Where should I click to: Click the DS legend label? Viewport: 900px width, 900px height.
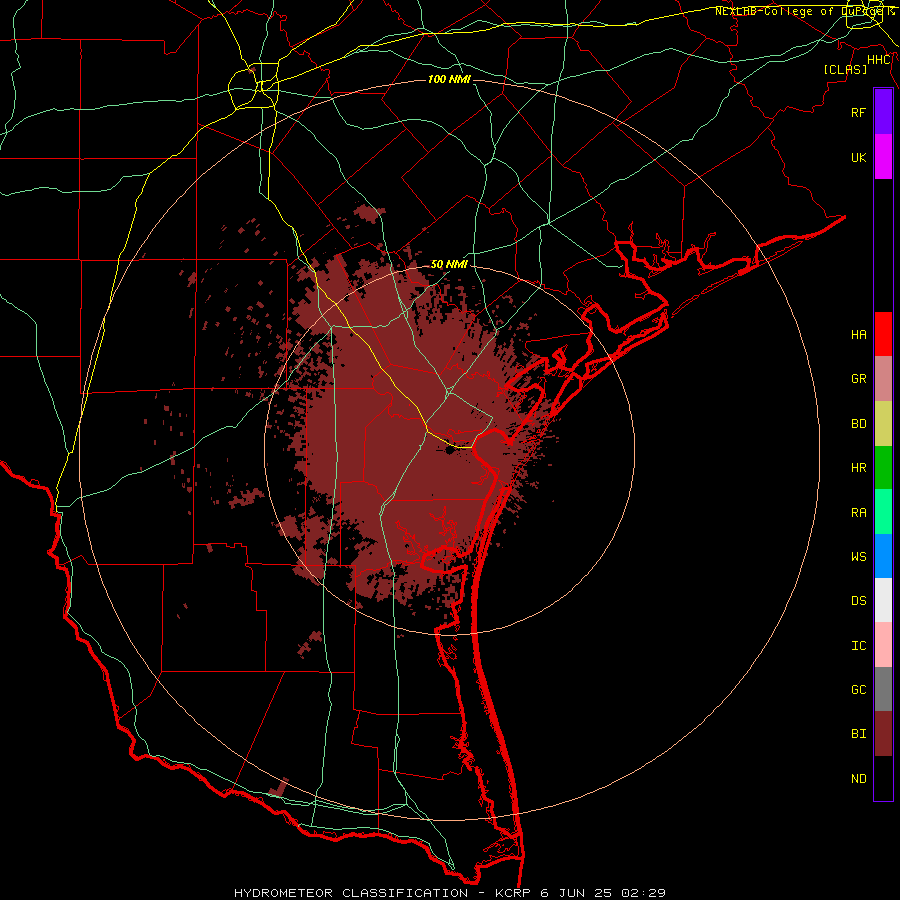click(858, 600)
